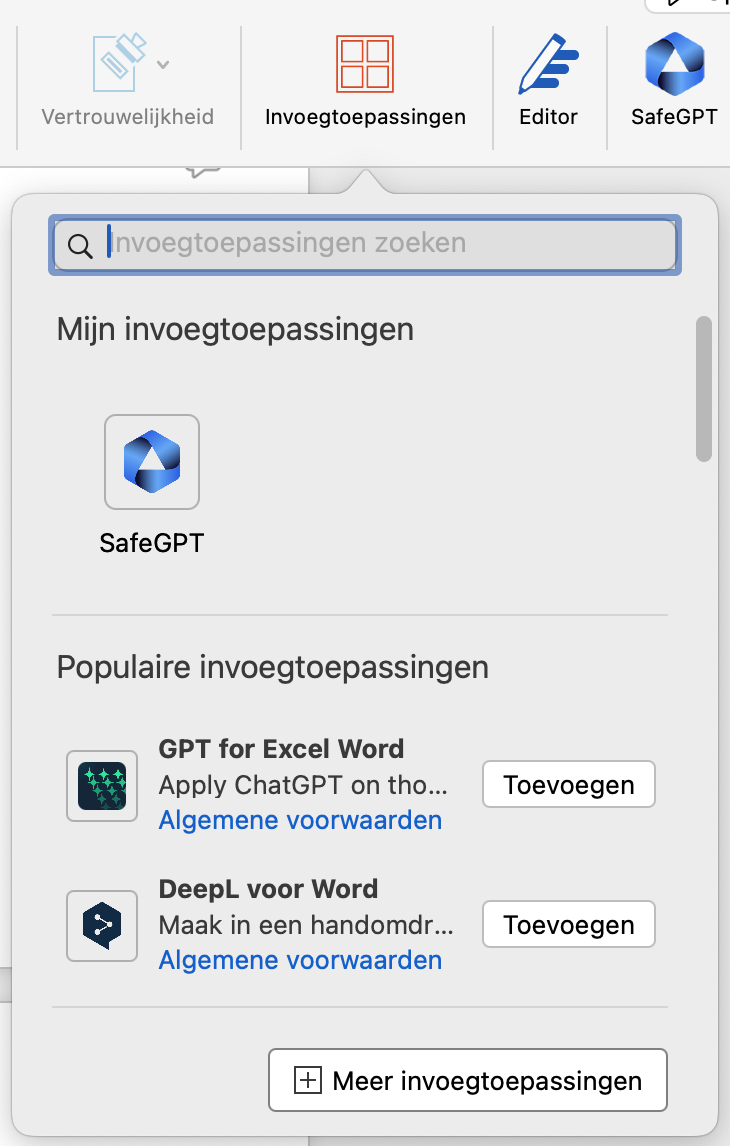Image resolution: width=730 pixels, height=1146 pixels.
Task: Expand the Vertrouwelijkheid dropdown chevron
Action: click(x=163, y=64)
